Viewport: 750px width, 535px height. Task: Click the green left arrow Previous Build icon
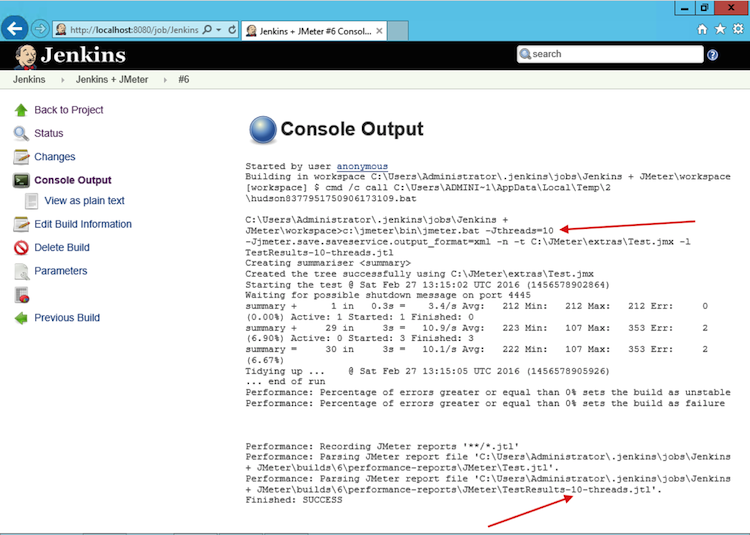[x=21, y=318]
